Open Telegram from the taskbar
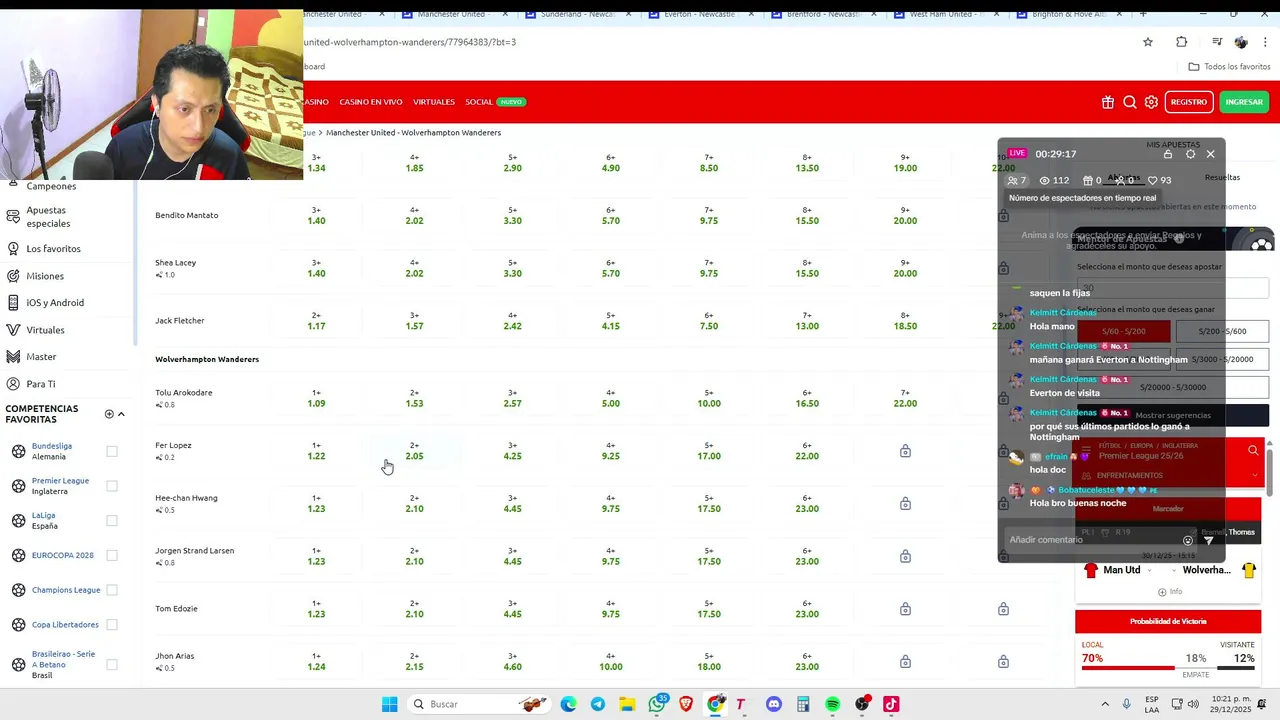The width and height of the screenshot is (1280, 720). click(598, 704)
